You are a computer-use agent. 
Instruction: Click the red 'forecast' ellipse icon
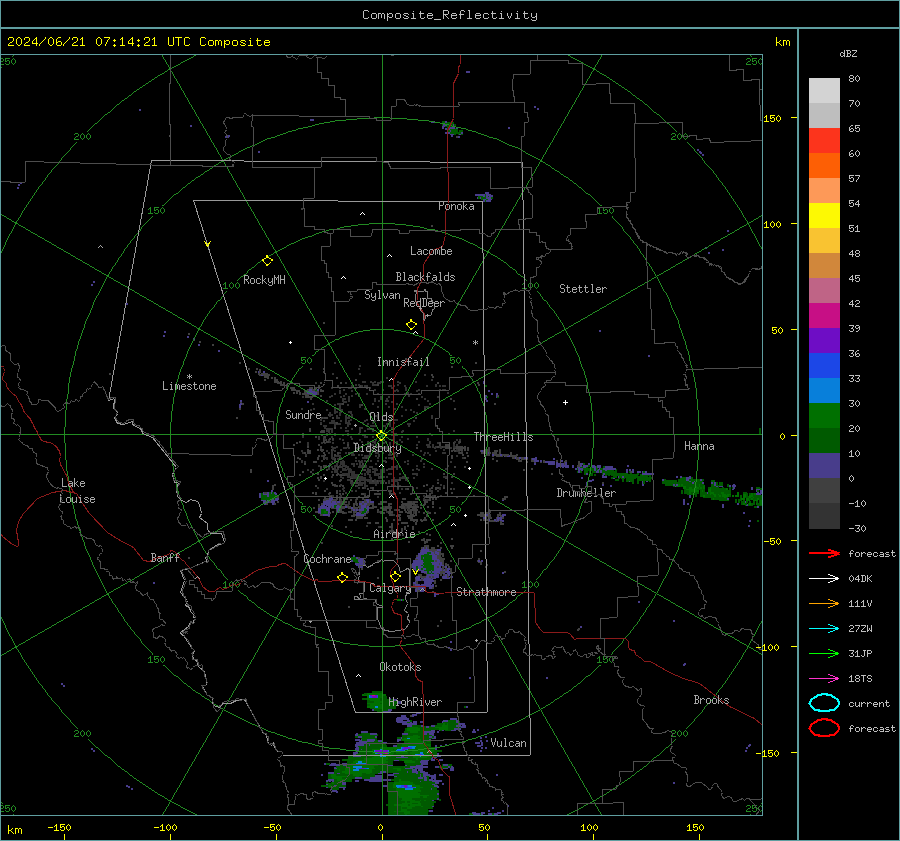click(824, 728)
